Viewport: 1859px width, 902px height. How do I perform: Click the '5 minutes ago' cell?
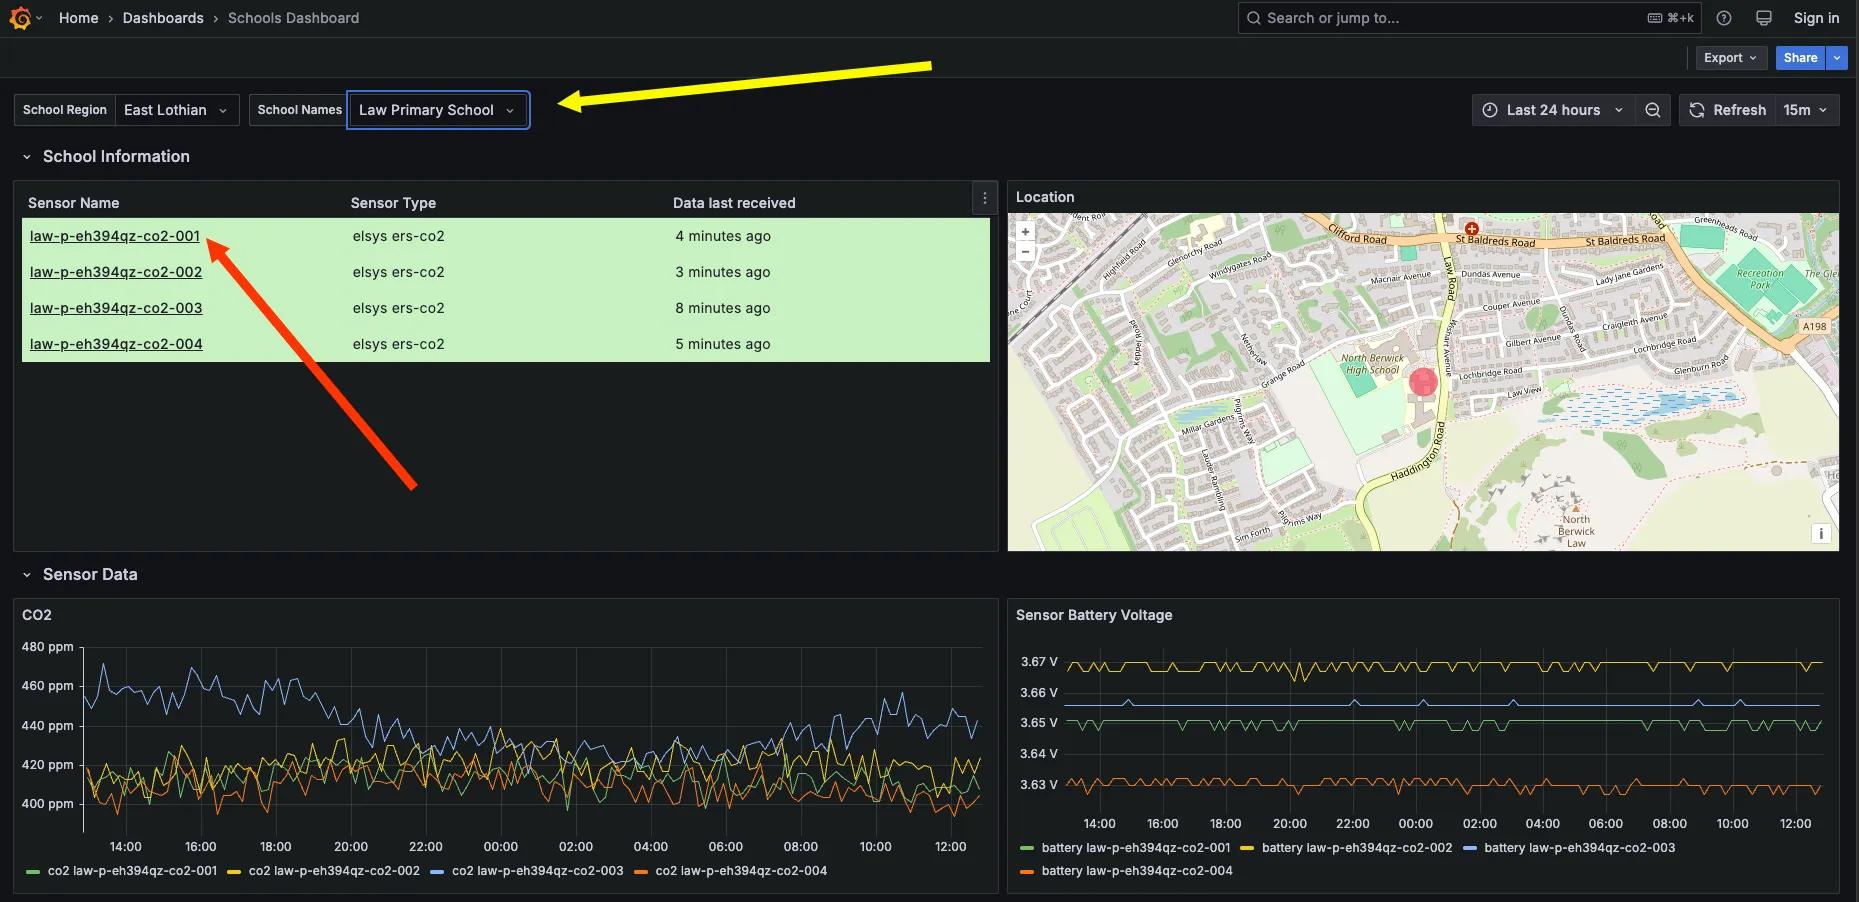[x=723, y=344]
